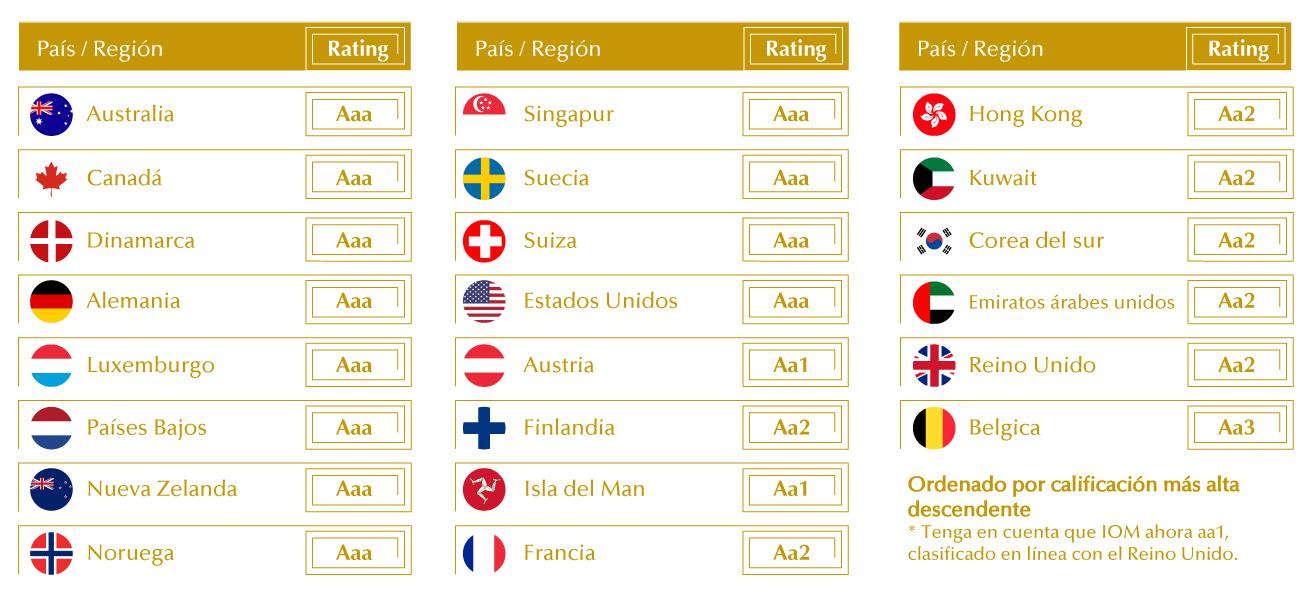This screenshot has height=600, width=1314.
Task: Select the Finlandia country name
Action: [x=569, y=427]
